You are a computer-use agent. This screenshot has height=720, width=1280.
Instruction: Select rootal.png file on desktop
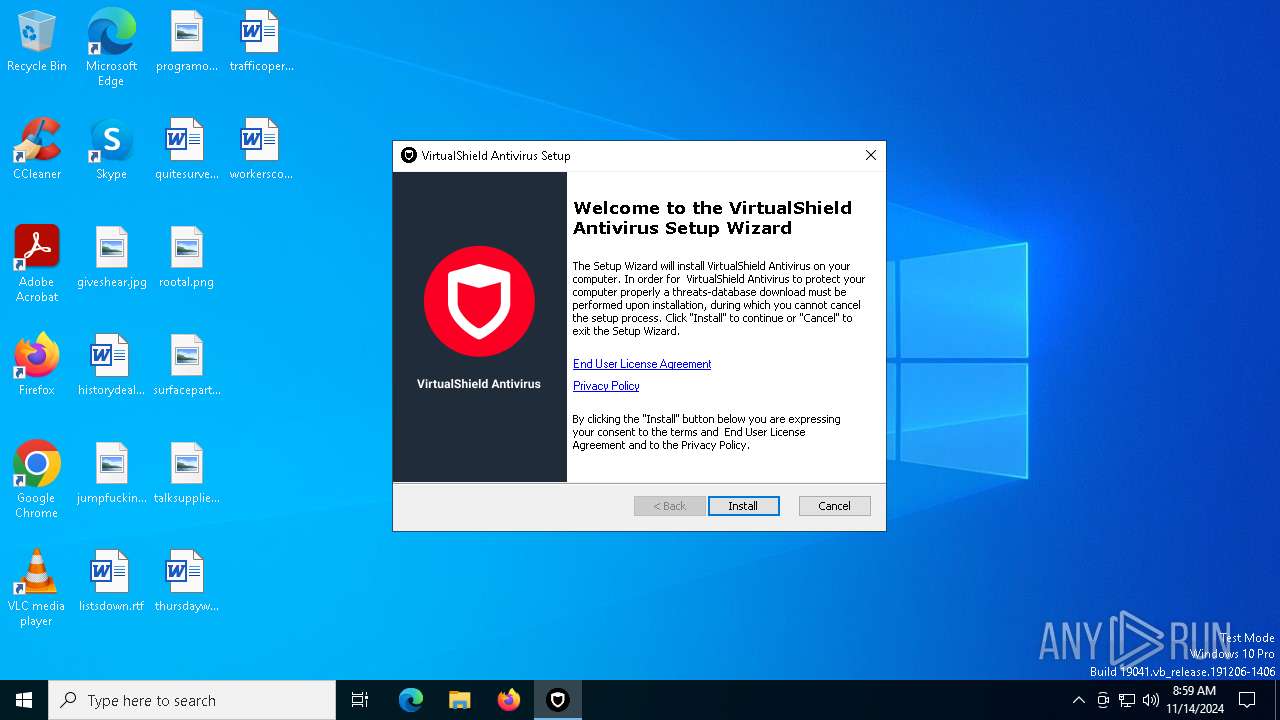(x=186, y=258)
